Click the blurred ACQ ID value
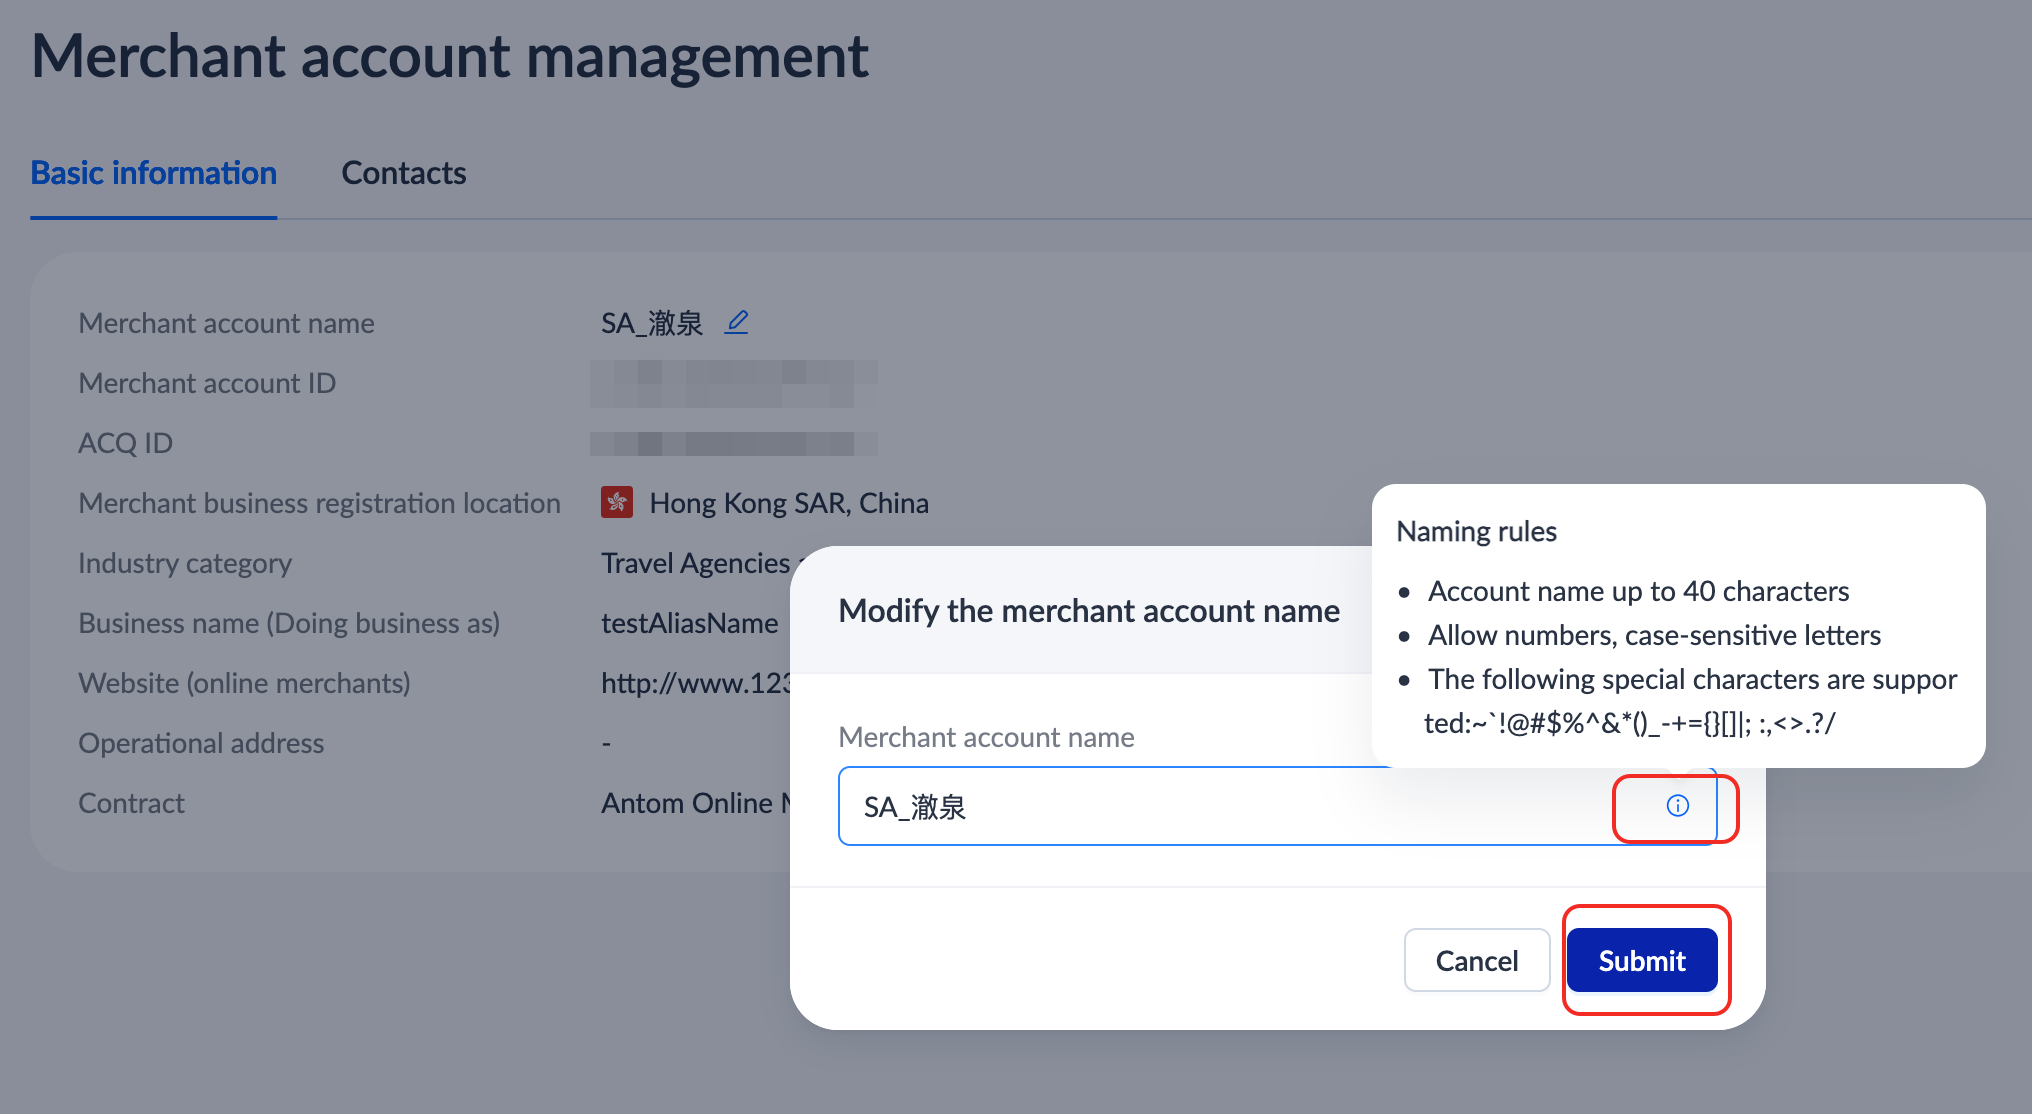The height and width of the screenshot is (1114, 2032). 733,443
